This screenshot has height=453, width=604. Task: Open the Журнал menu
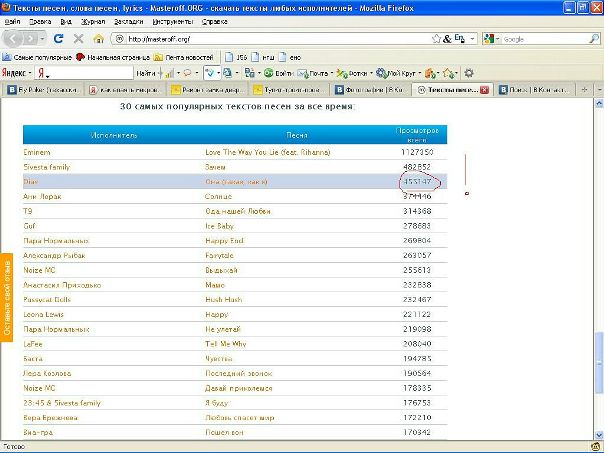[x=93, y=22]
